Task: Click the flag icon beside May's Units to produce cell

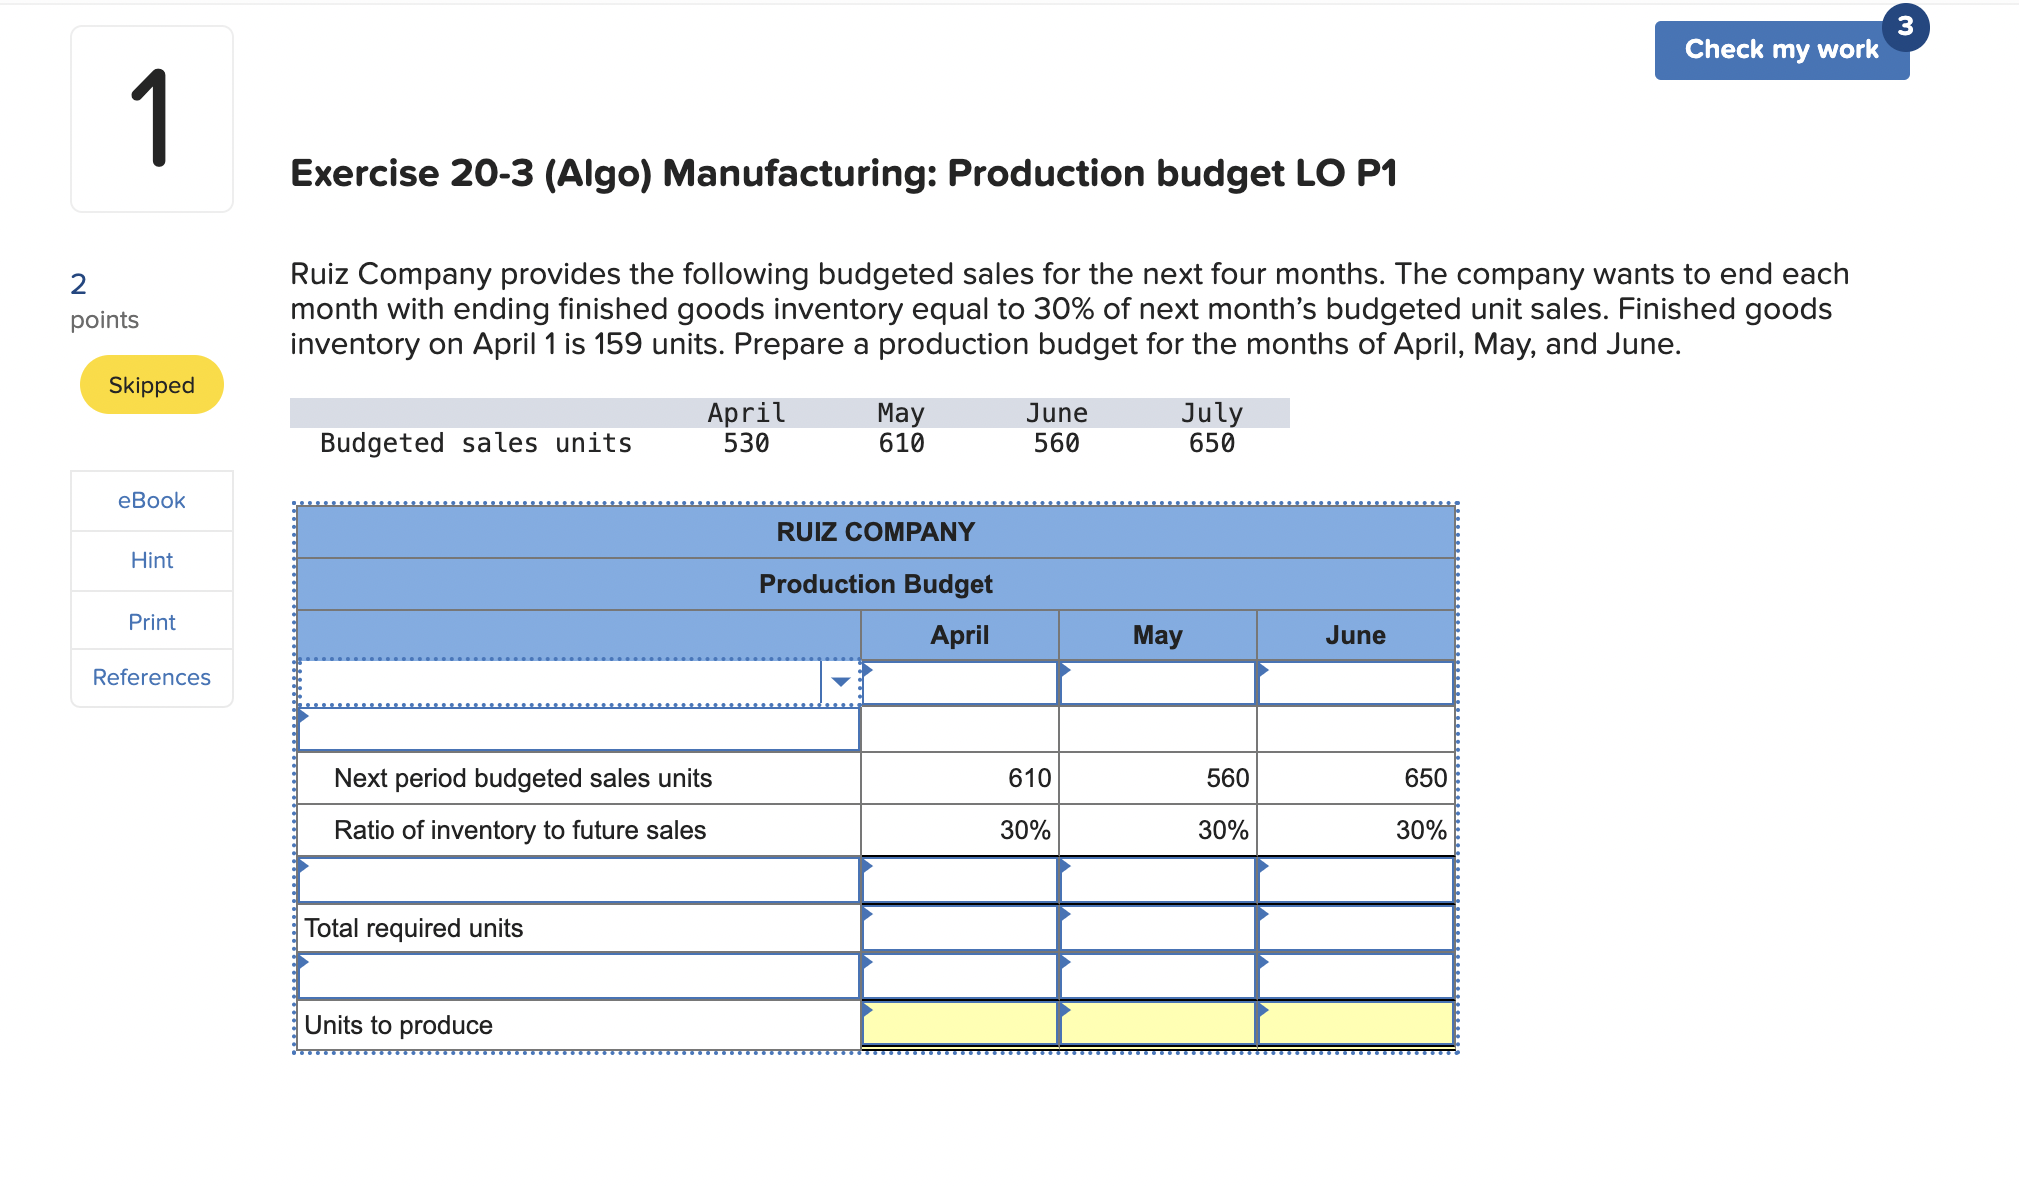Action: coord(1064,1012)
